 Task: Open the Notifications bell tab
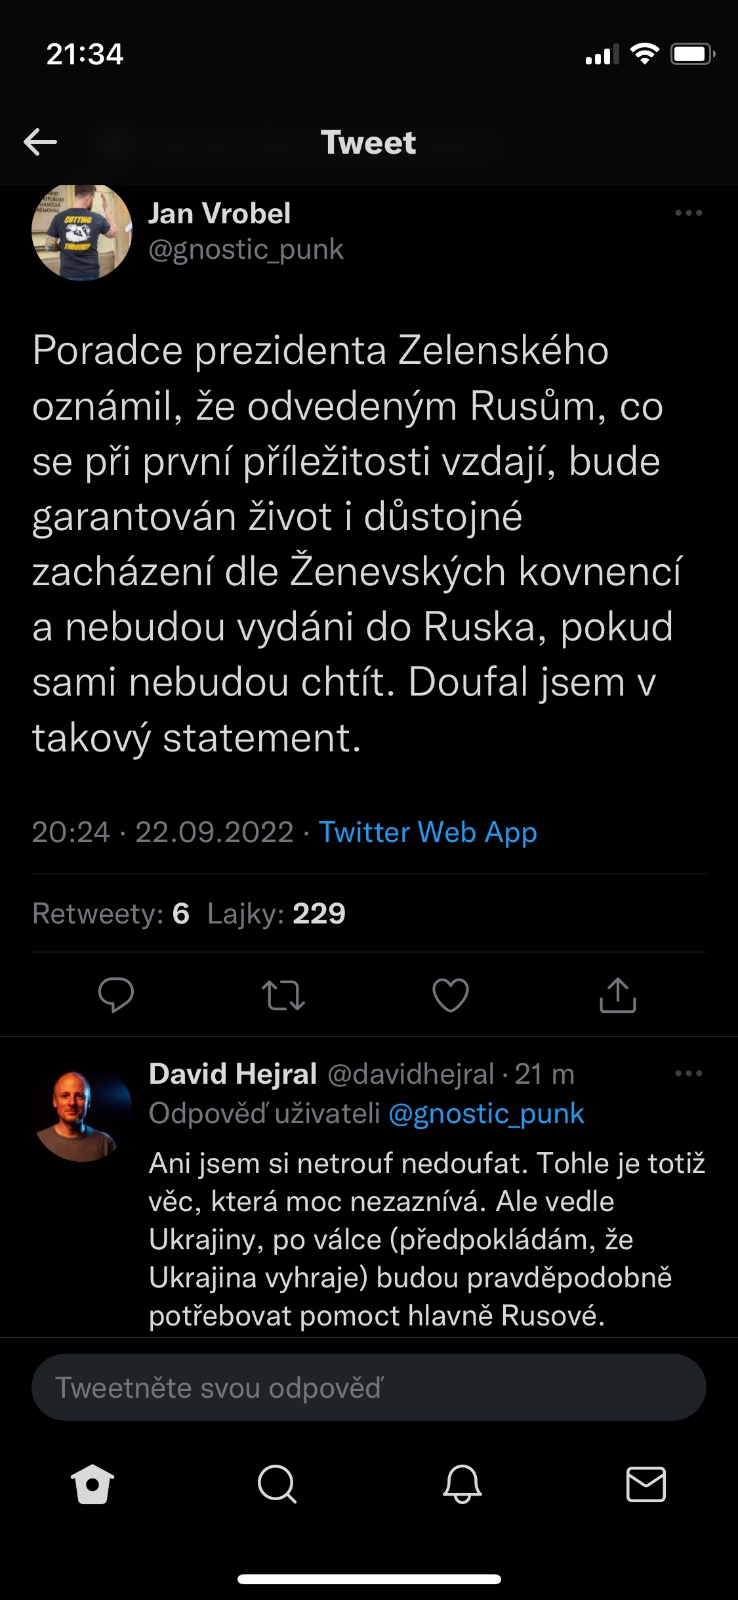(462, 1485)
